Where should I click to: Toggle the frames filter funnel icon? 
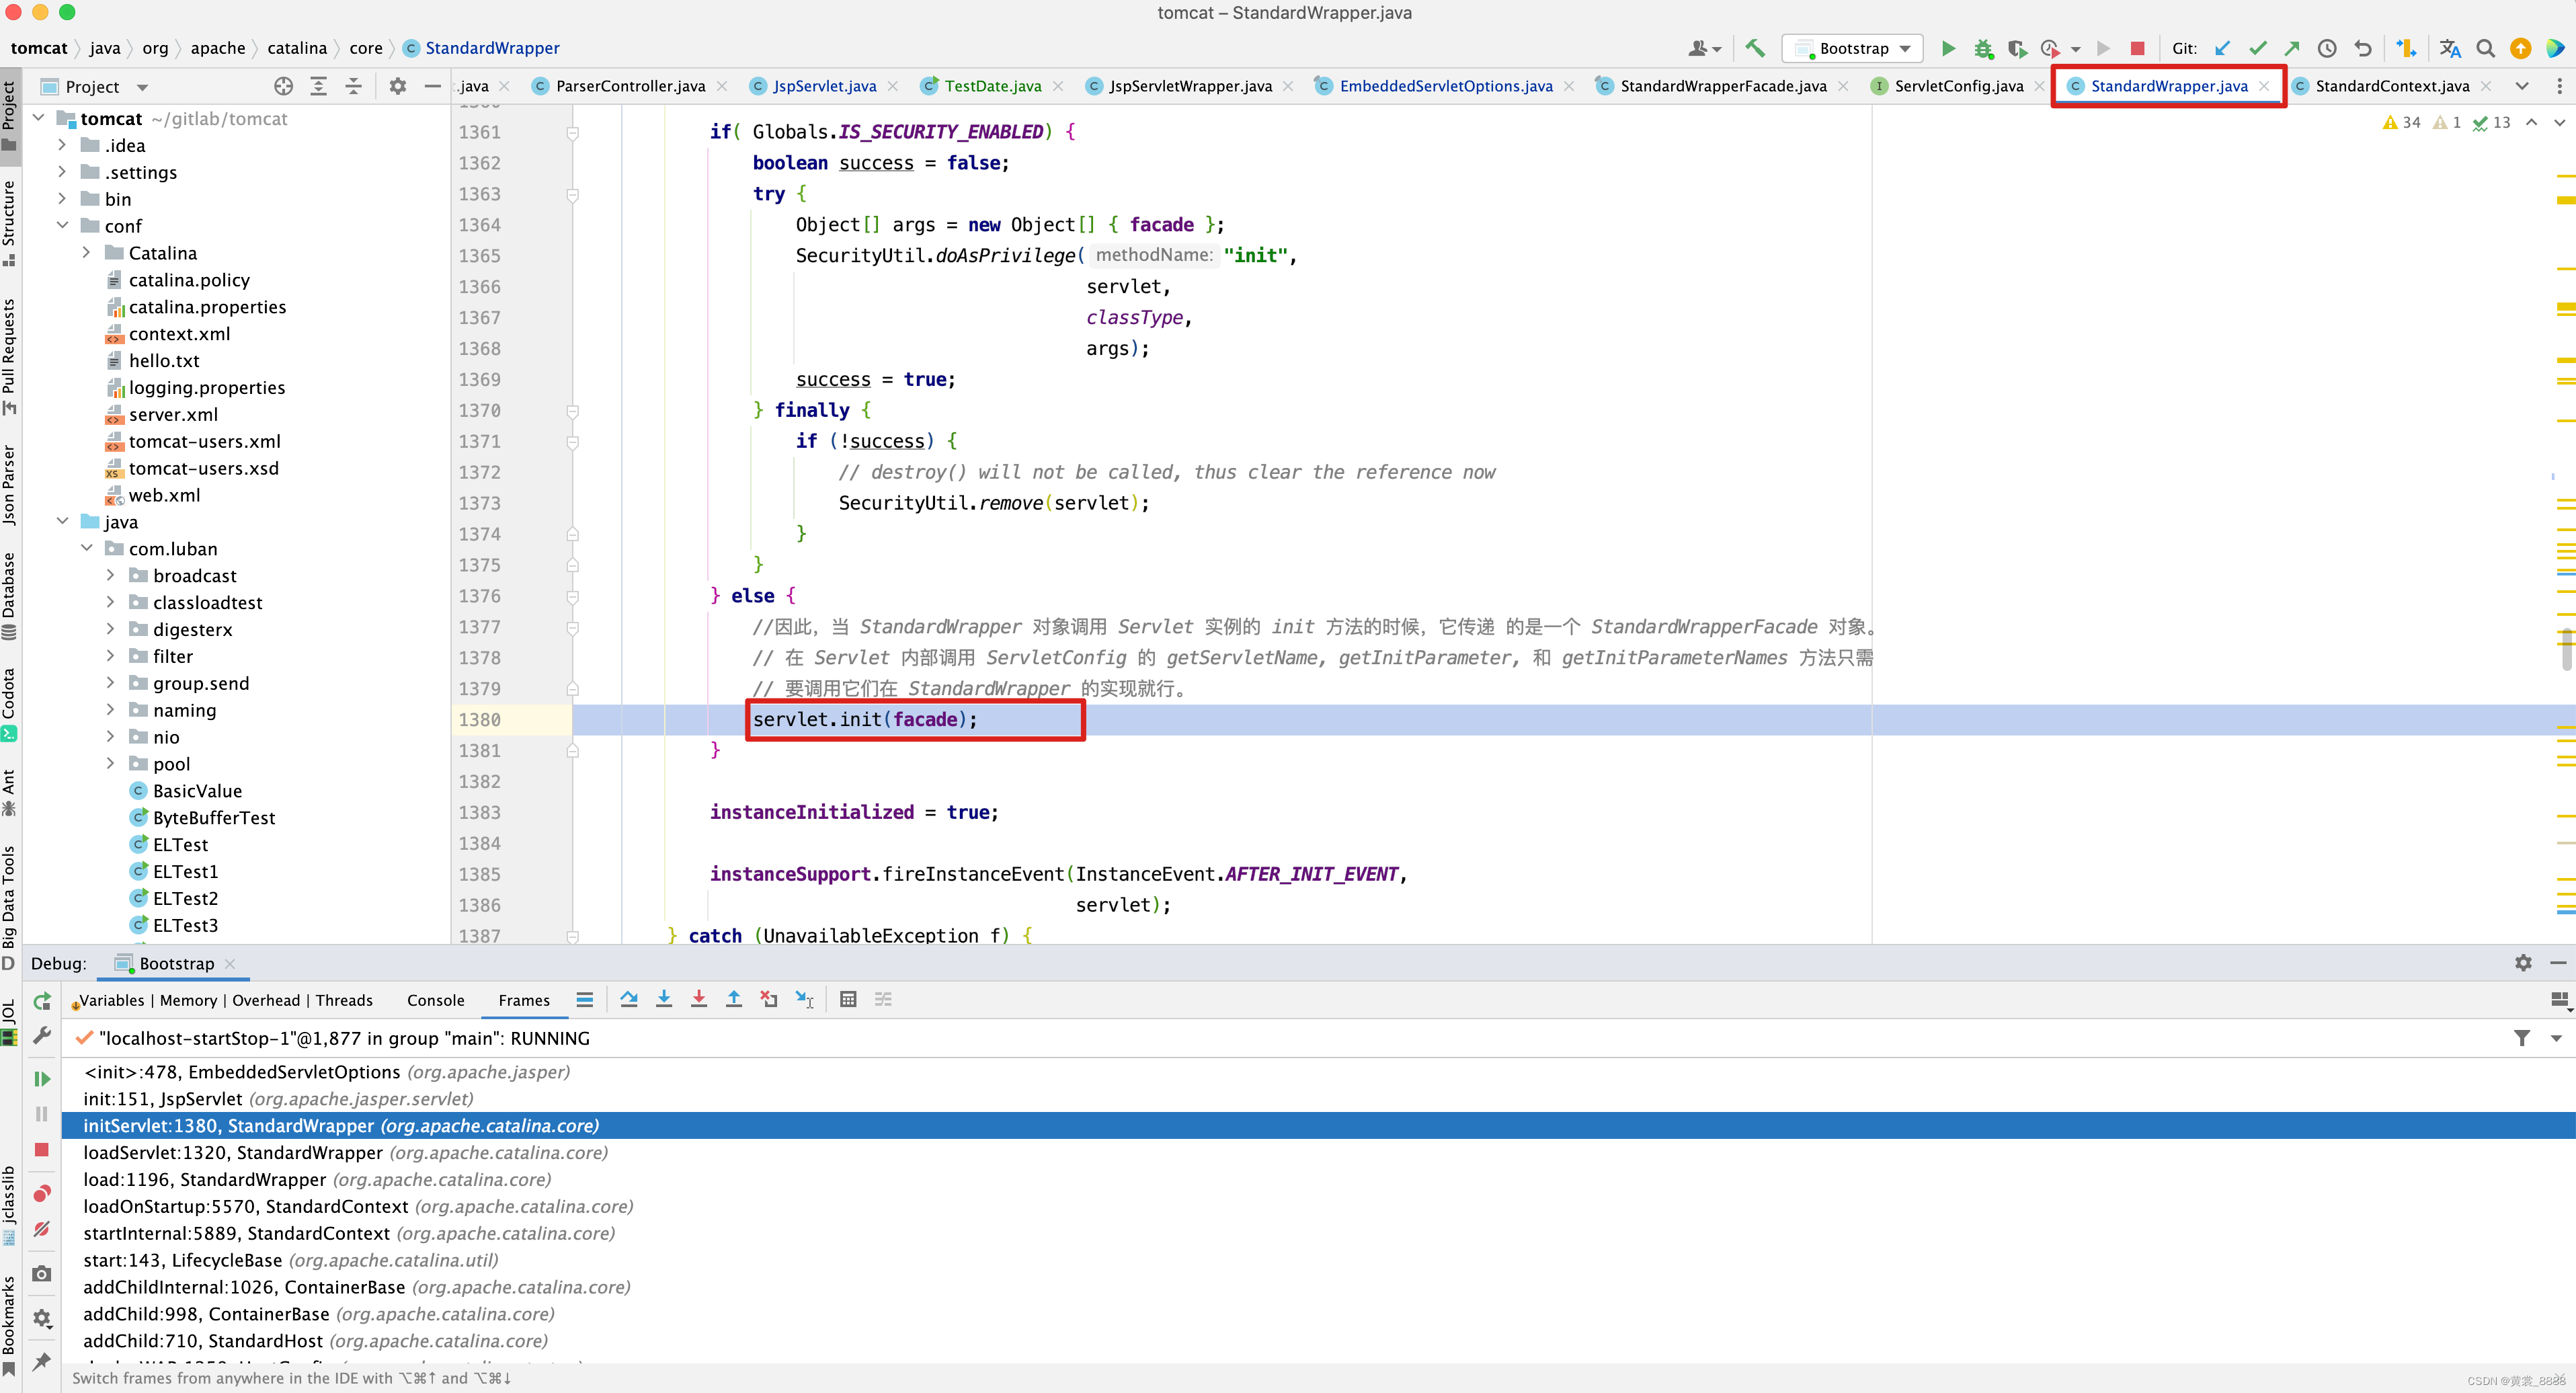(2522, 1038)
